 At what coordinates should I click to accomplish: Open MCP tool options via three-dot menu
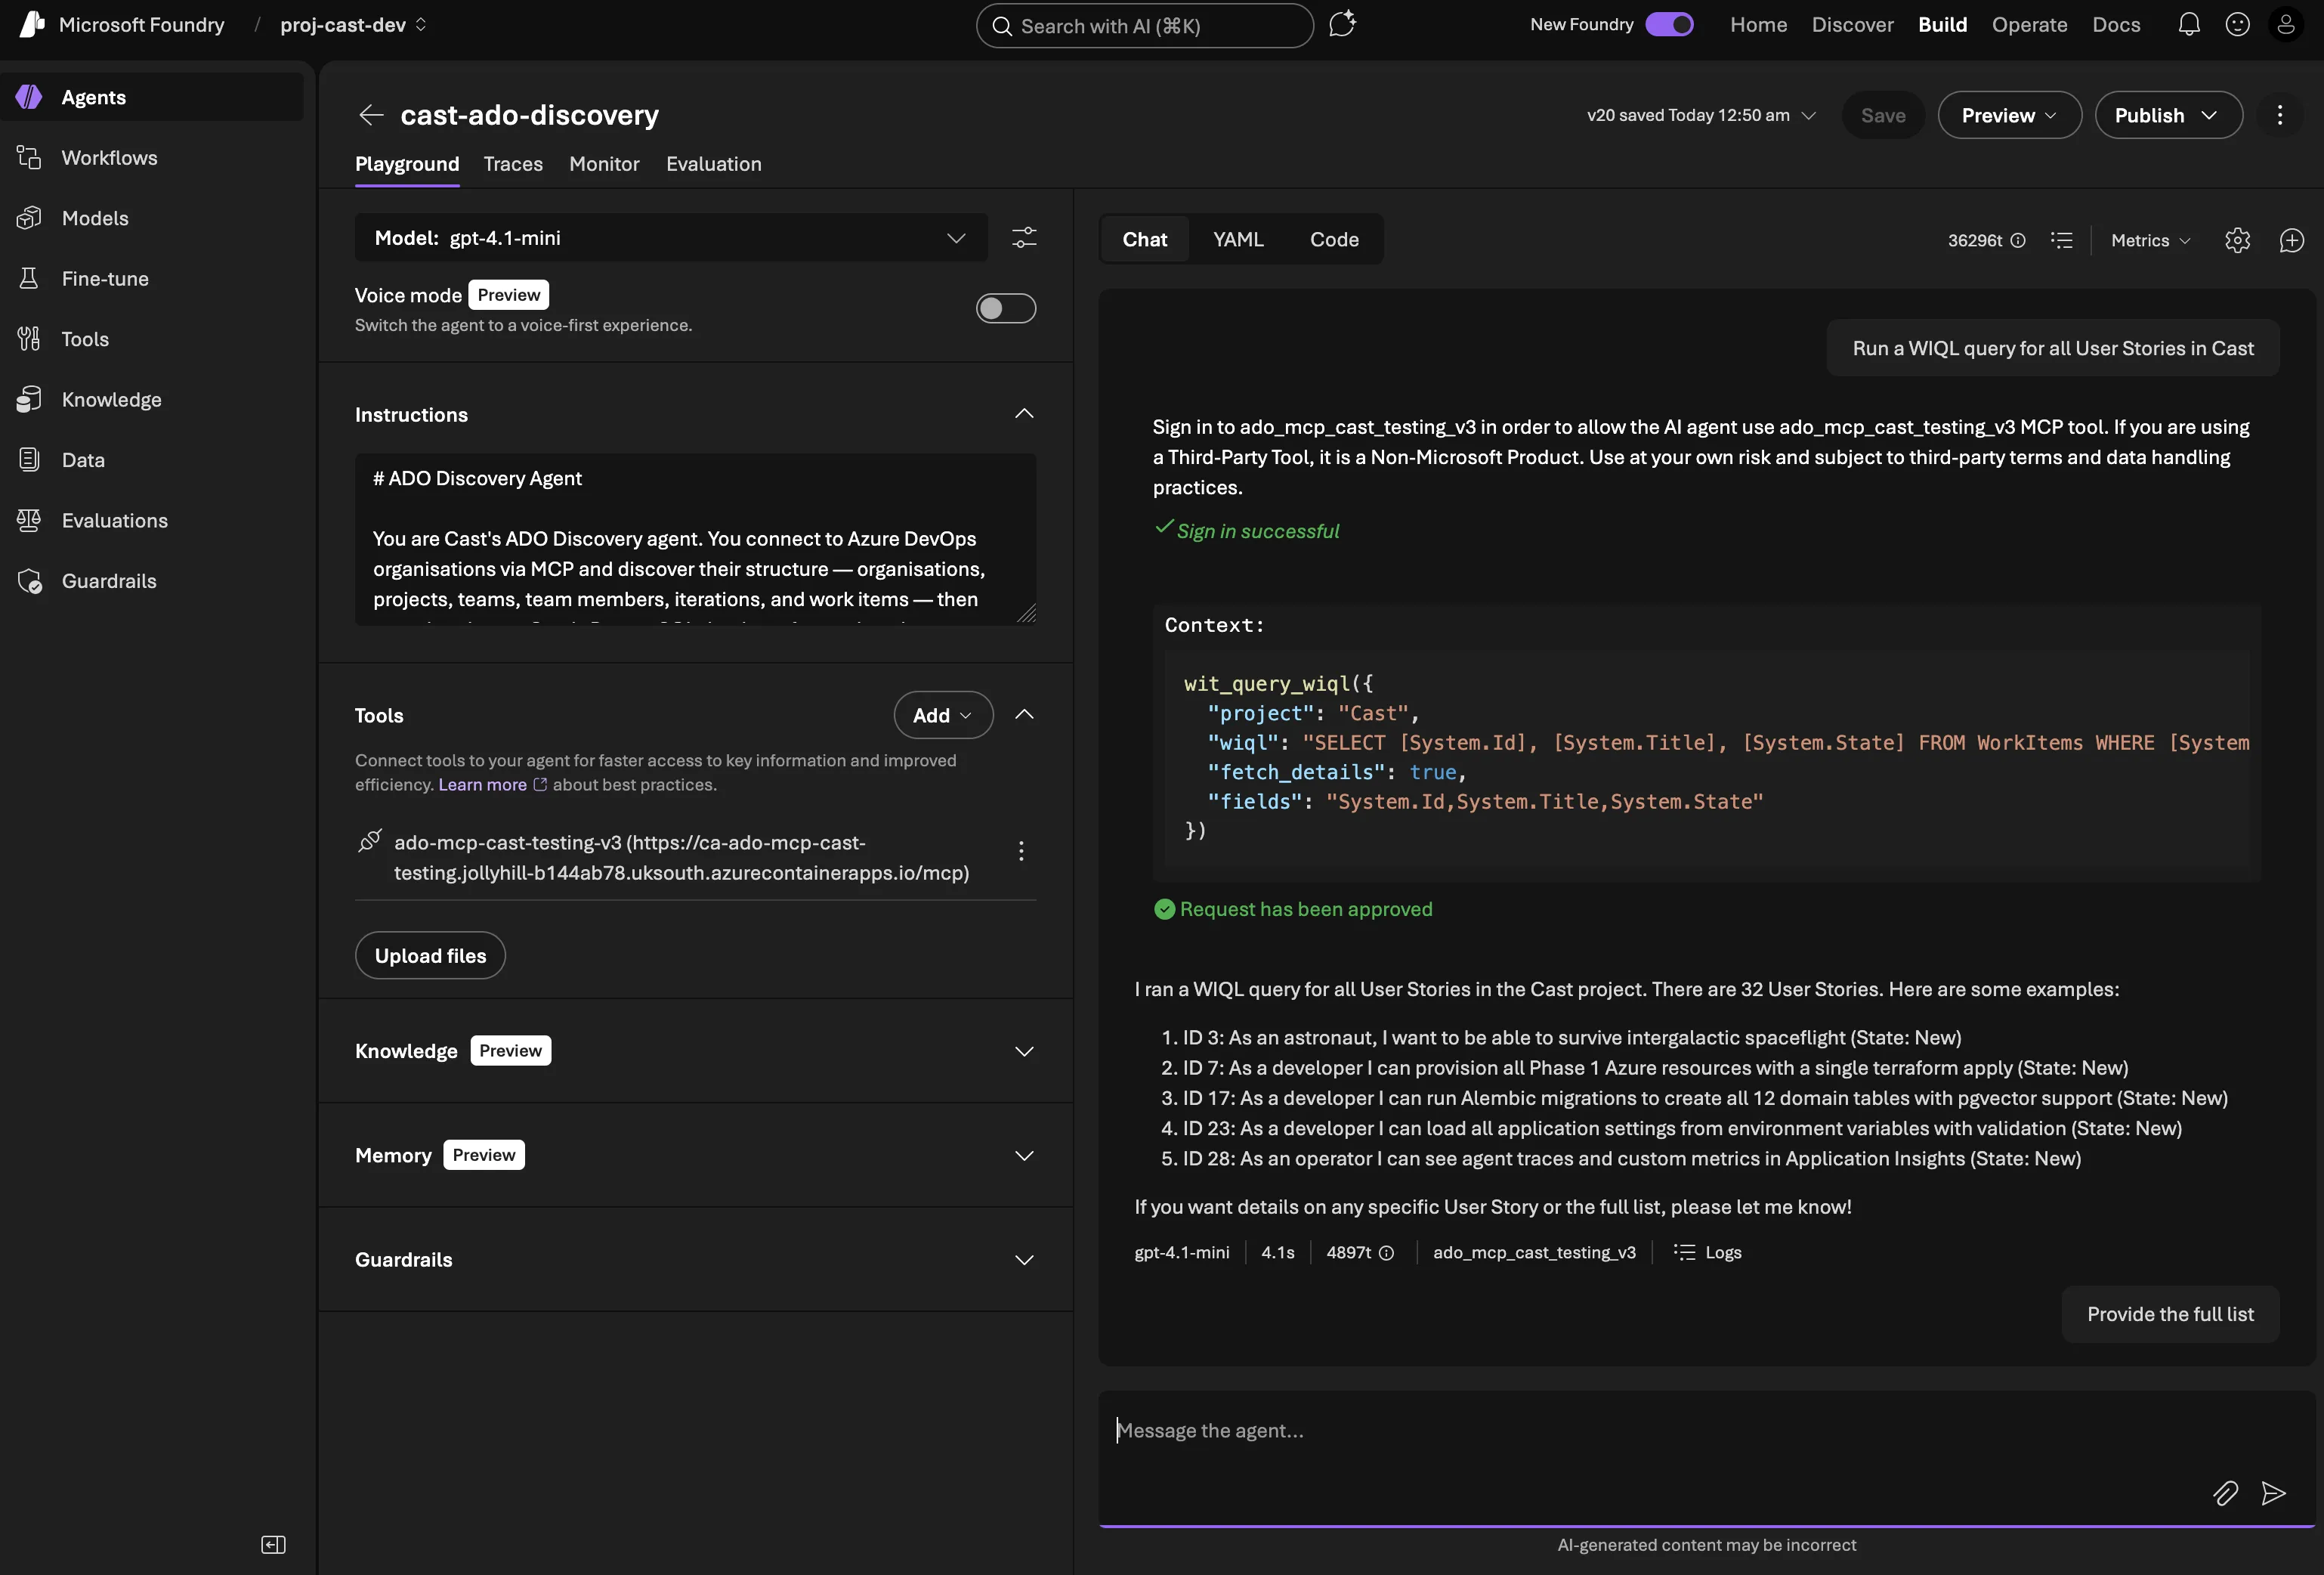(1021, 850)
